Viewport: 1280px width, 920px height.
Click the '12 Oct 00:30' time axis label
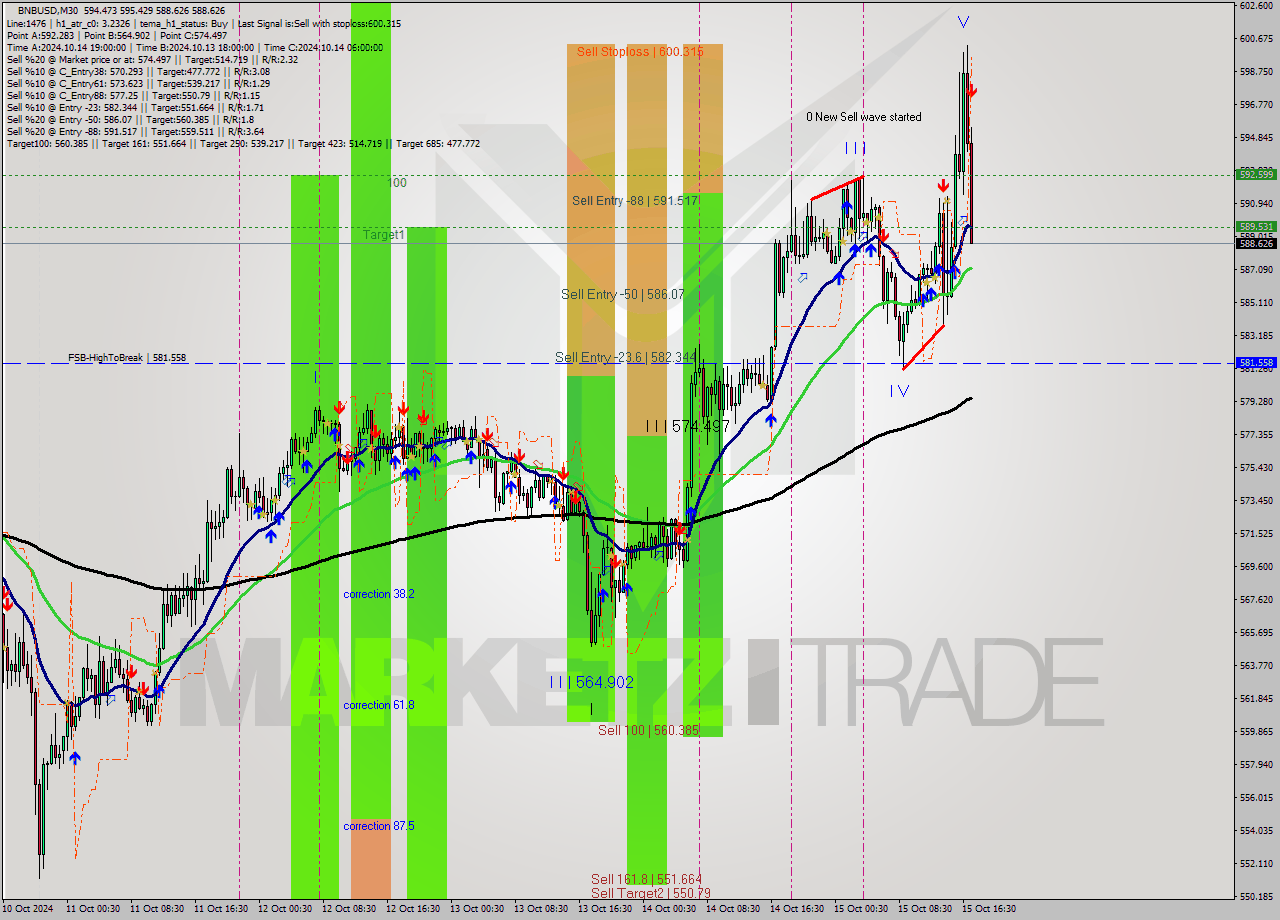tap(285, 909)
